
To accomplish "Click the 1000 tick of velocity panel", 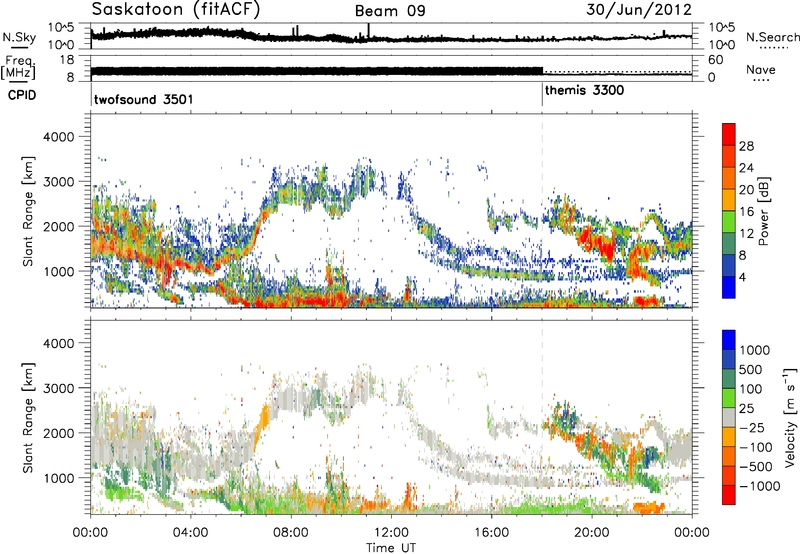I will pyautogui.click(x=58, y=478).
